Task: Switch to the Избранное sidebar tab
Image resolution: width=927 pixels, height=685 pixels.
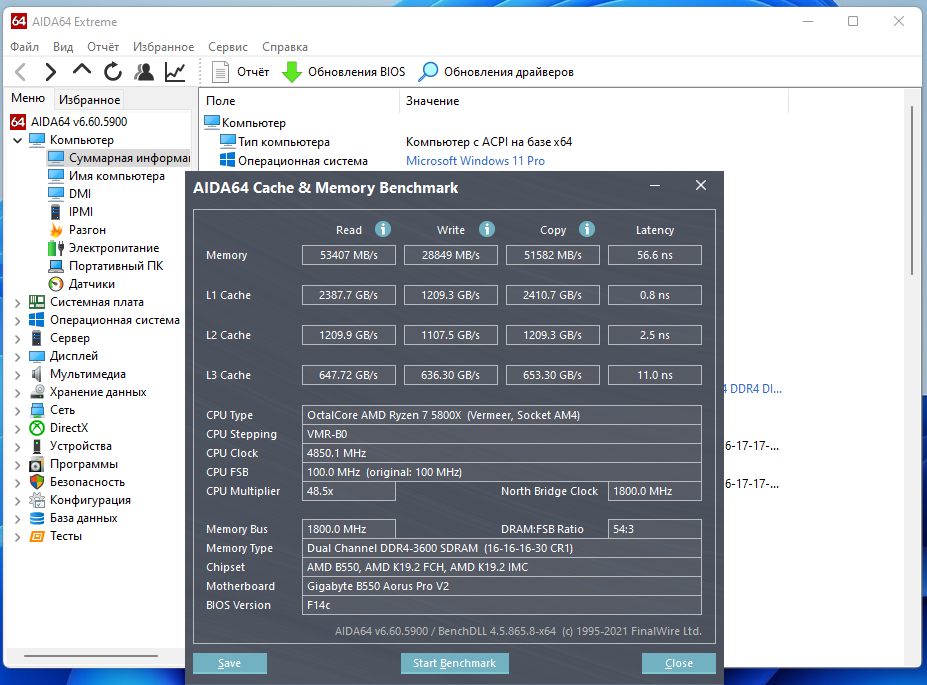Action: coord(89,100)
